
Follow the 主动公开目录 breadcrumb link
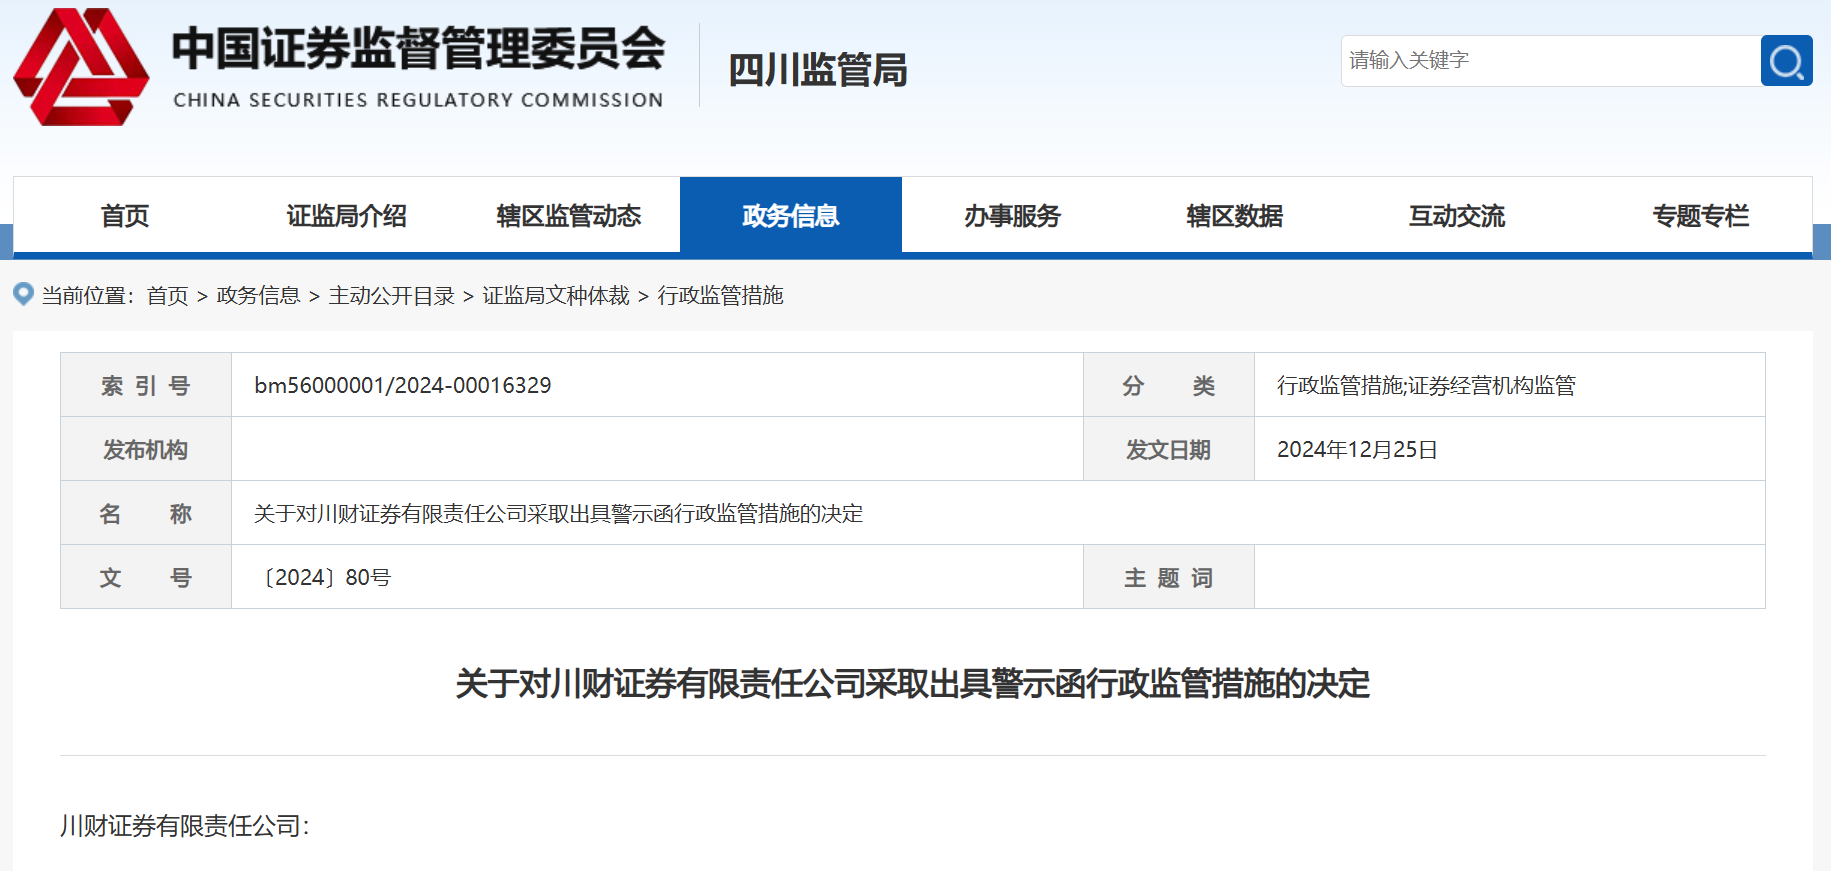click(x=391, y=296)
